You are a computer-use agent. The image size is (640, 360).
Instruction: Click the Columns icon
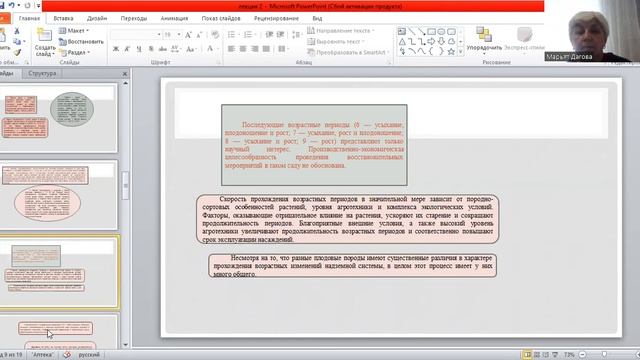point(282,49)
